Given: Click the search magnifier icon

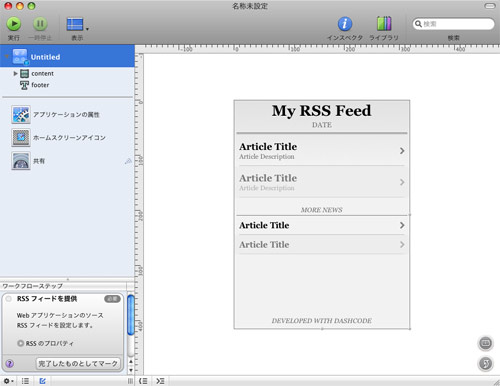Looking at the screenshot, I should [418, 24].
